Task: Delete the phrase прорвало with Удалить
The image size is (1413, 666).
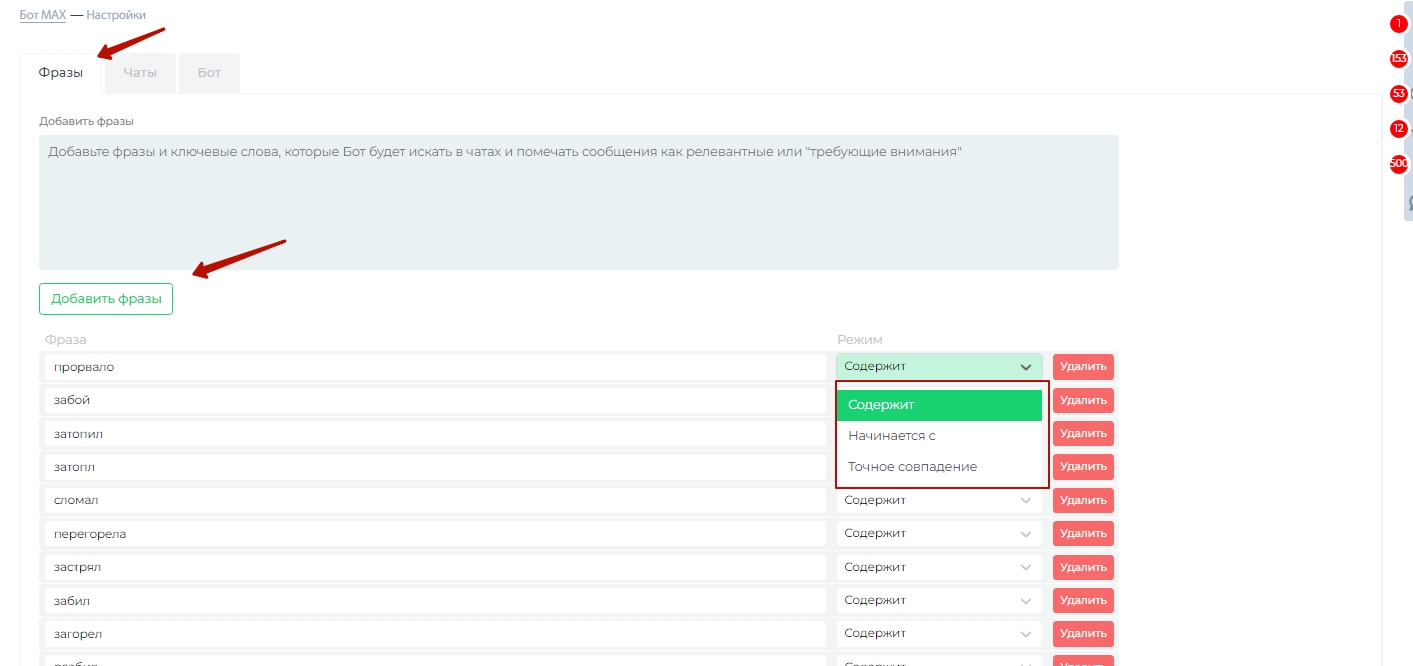Action: [x=1083, y=367]
